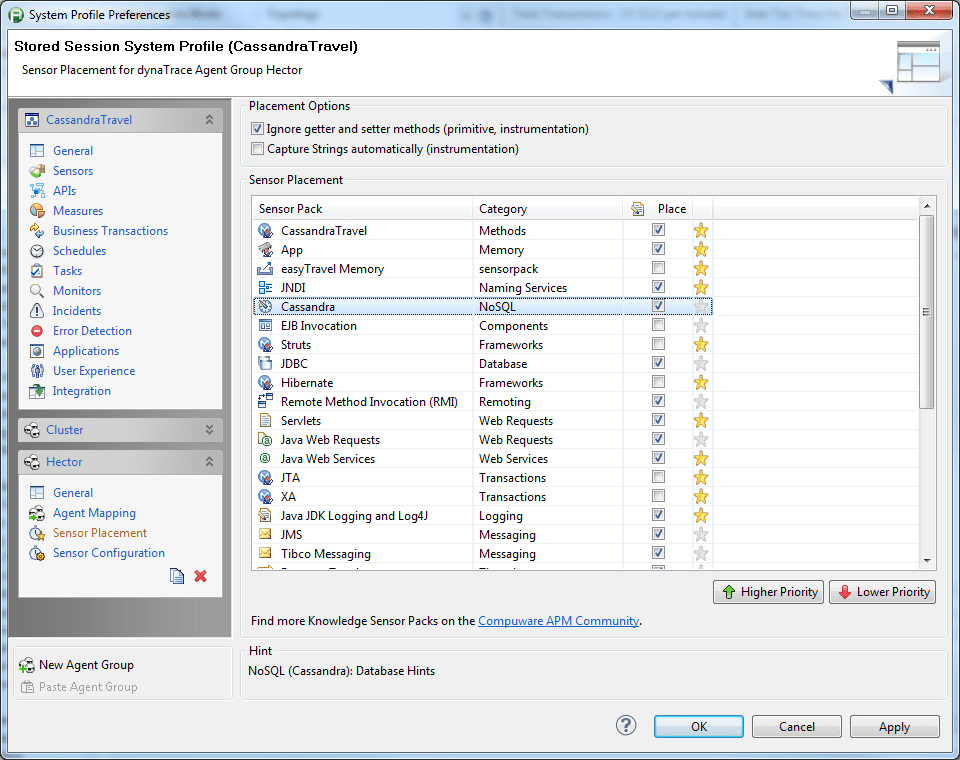Copy agent group using the document icon
The width and height of the screenshot is (960, 760).
(177, 576)
